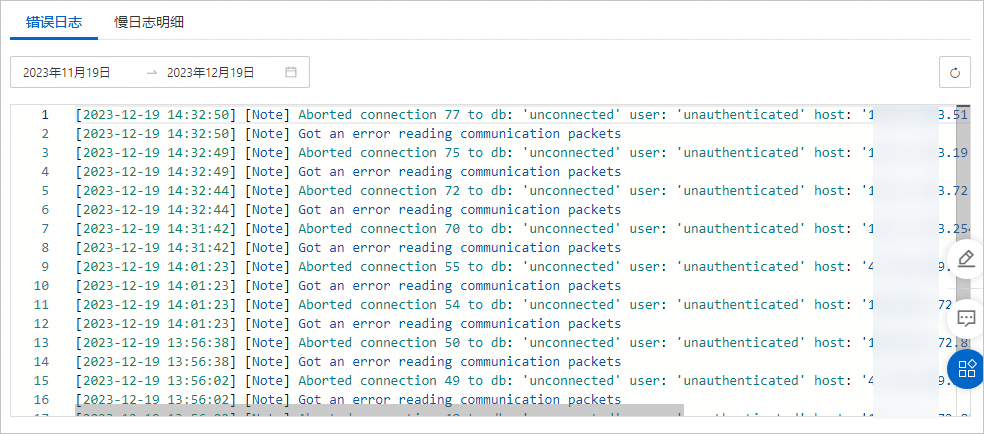This screenshot has height=434, width=984.
Task: Switch to the 慢日志明细 tab
Action: click(149, 21)
